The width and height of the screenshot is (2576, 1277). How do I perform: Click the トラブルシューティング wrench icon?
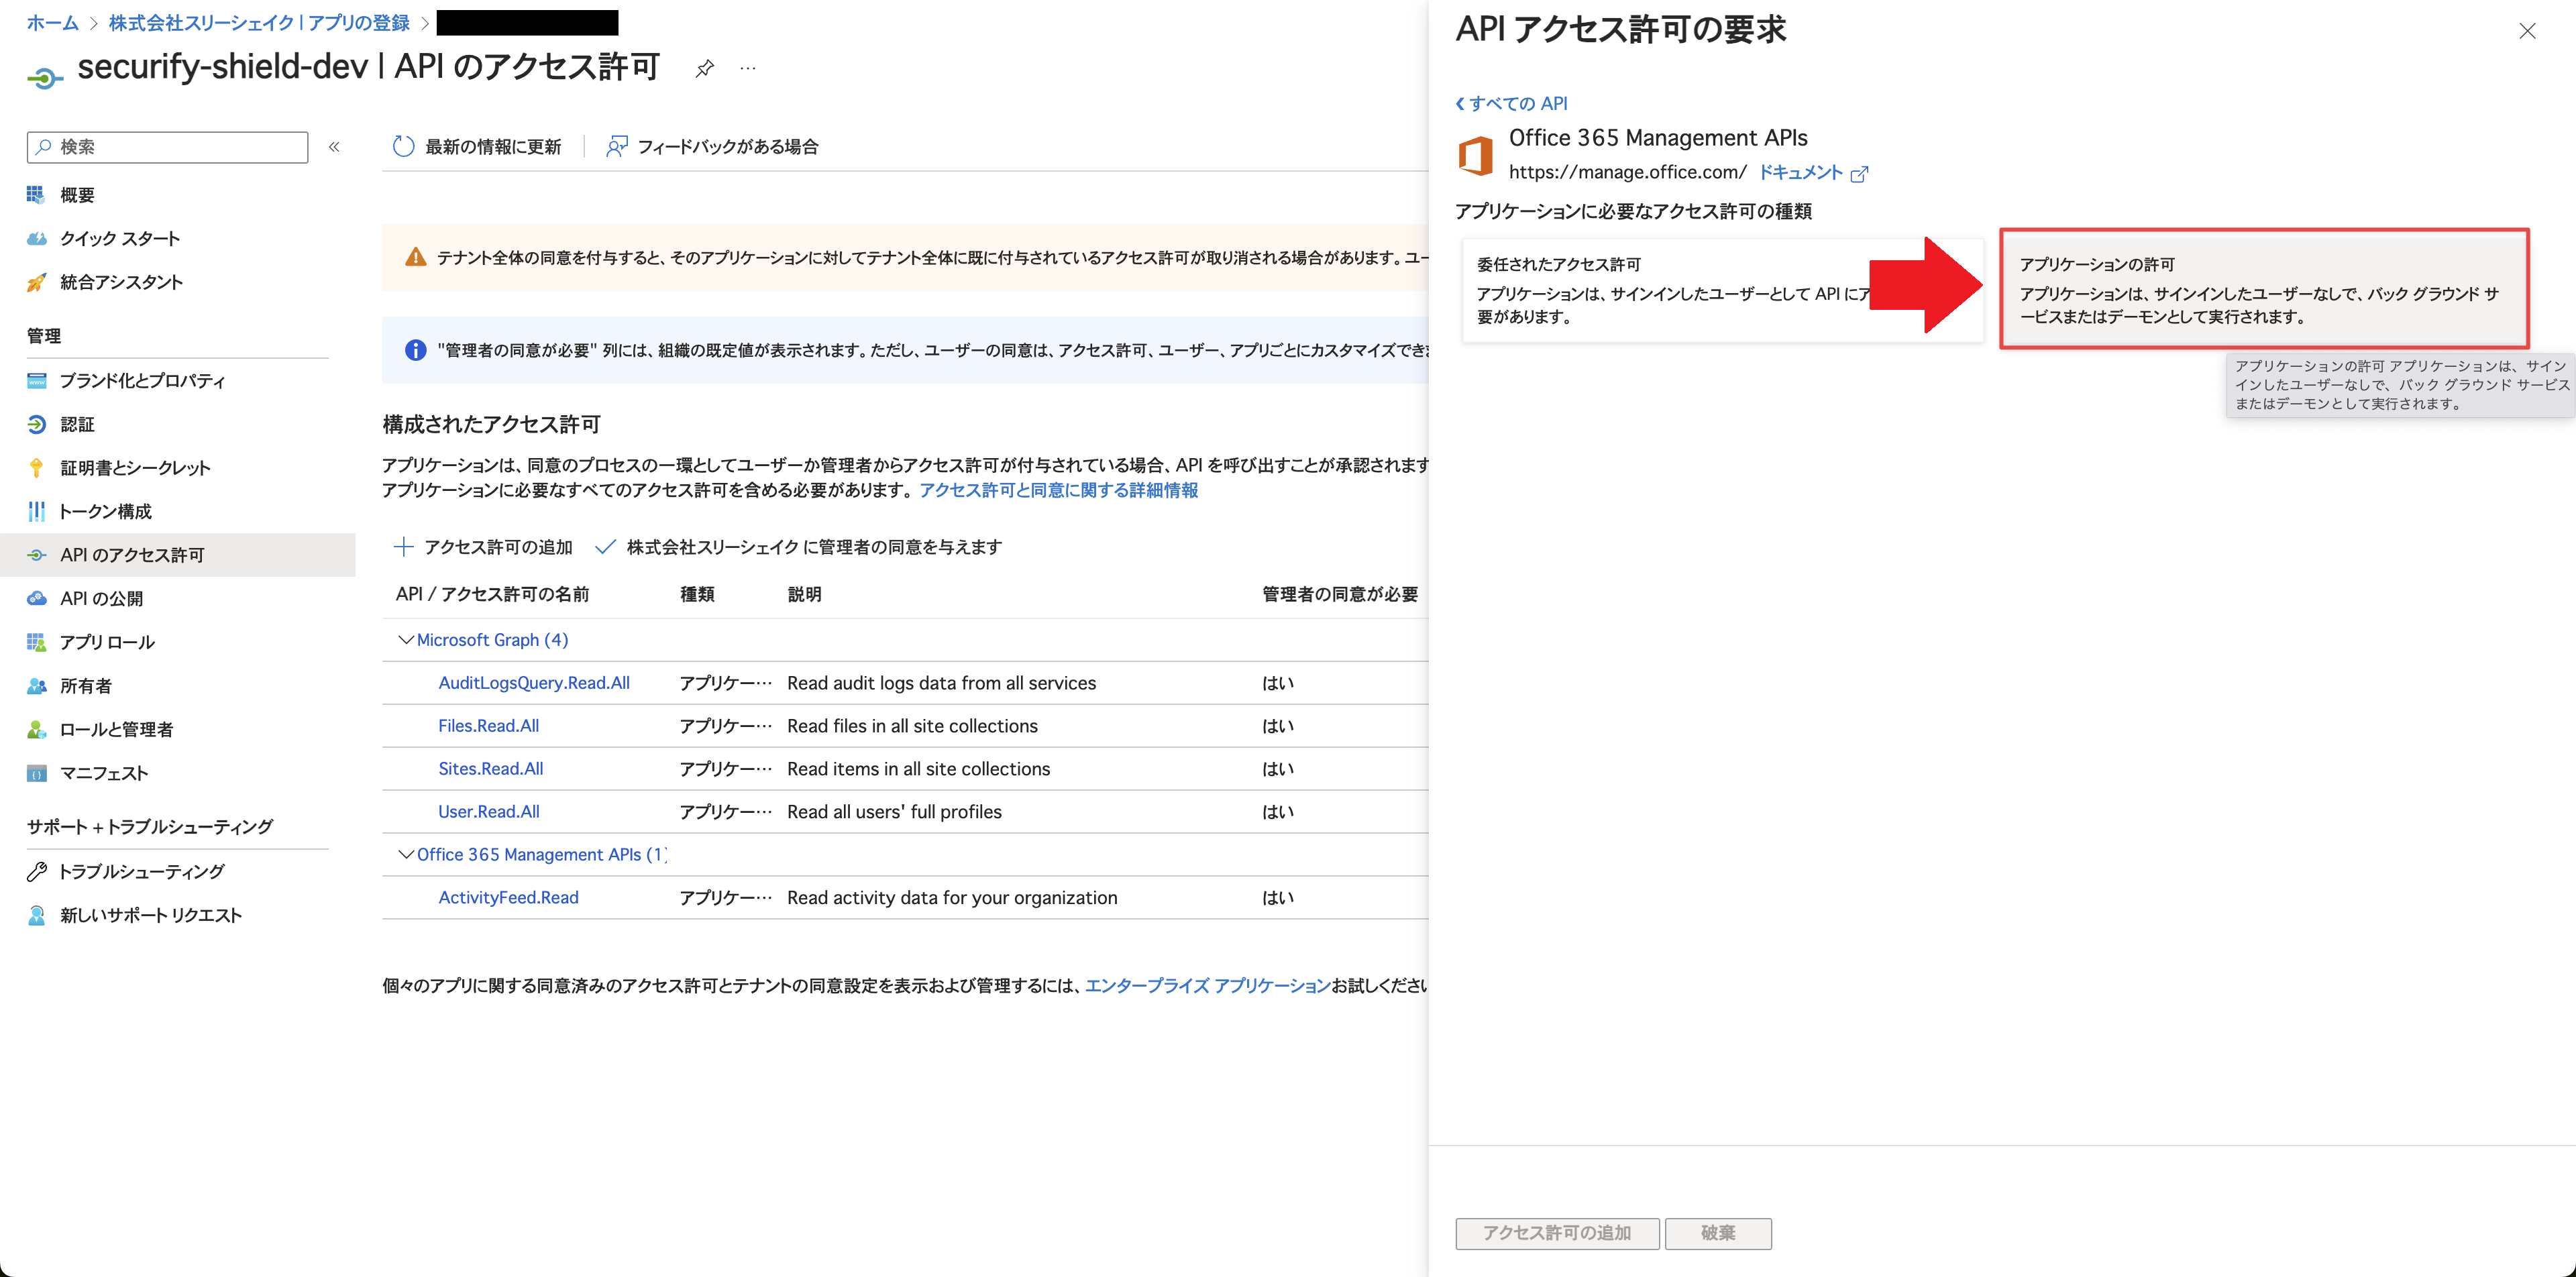click(36, 871)
